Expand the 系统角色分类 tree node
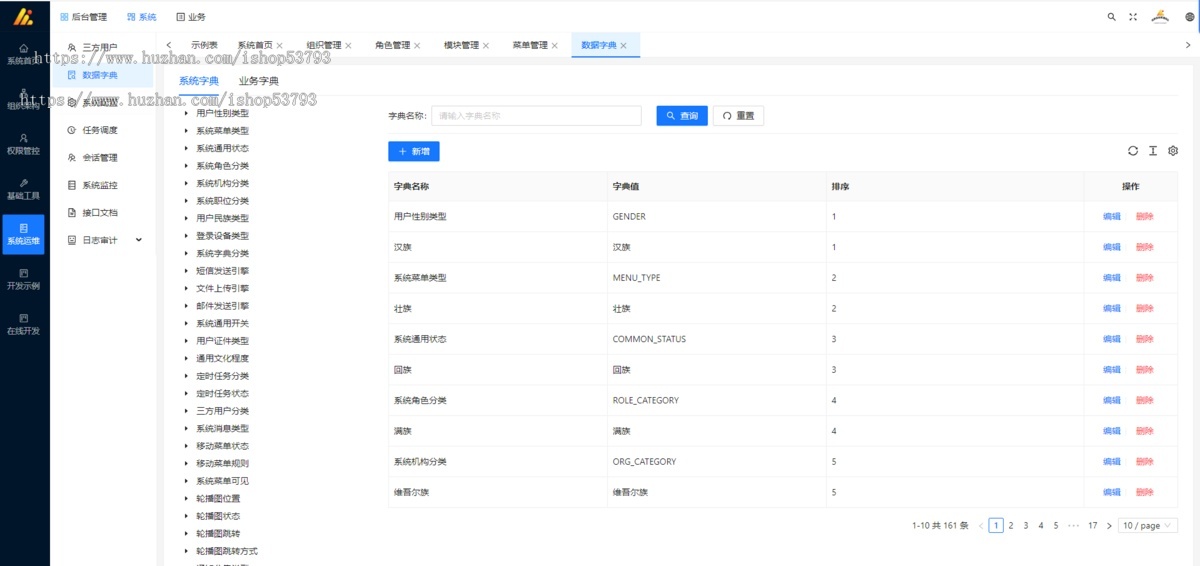The height and width of the screenshot is (566, 1200). [186, 166]
